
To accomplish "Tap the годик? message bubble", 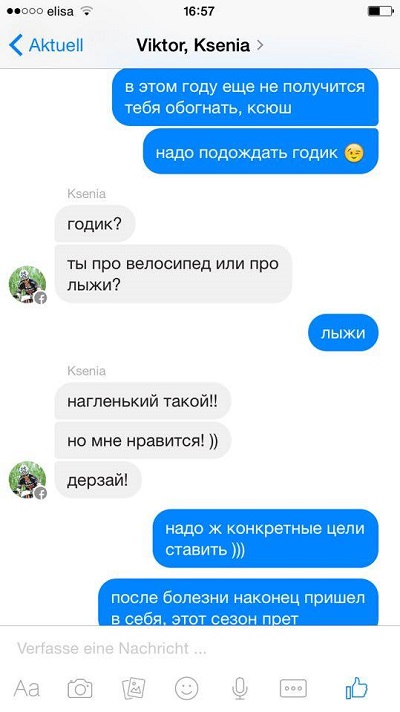I will (94, 224).
